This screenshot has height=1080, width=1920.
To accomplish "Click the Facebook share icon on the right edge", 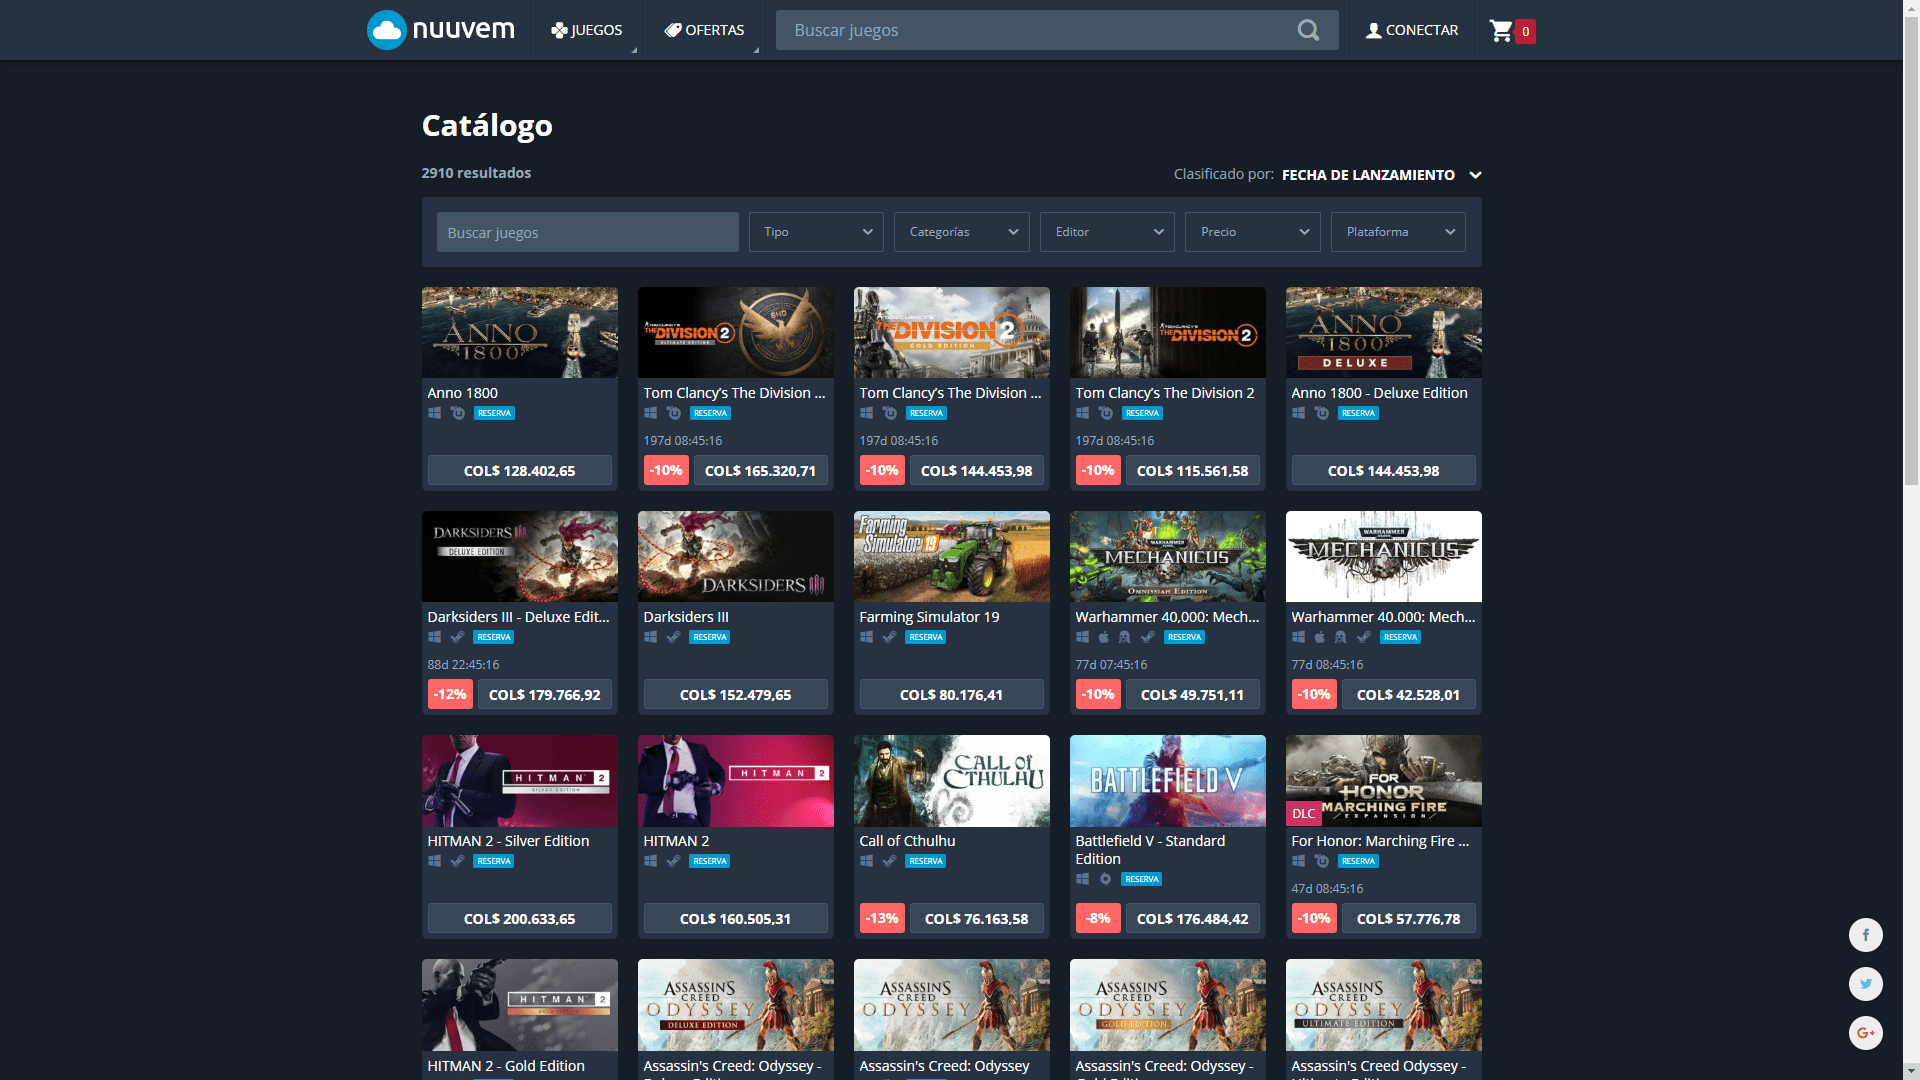I will coord(1866,935).
